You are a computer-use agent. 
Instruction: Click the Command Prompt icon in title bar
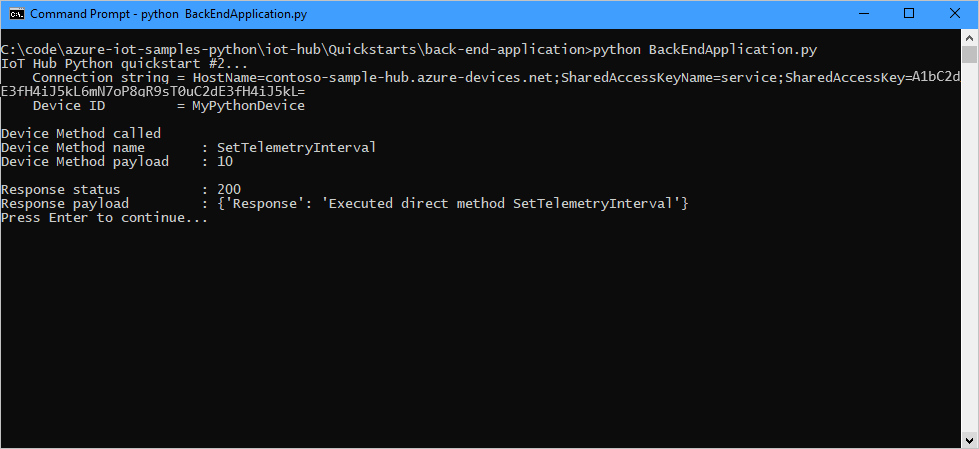coord(16,15)
